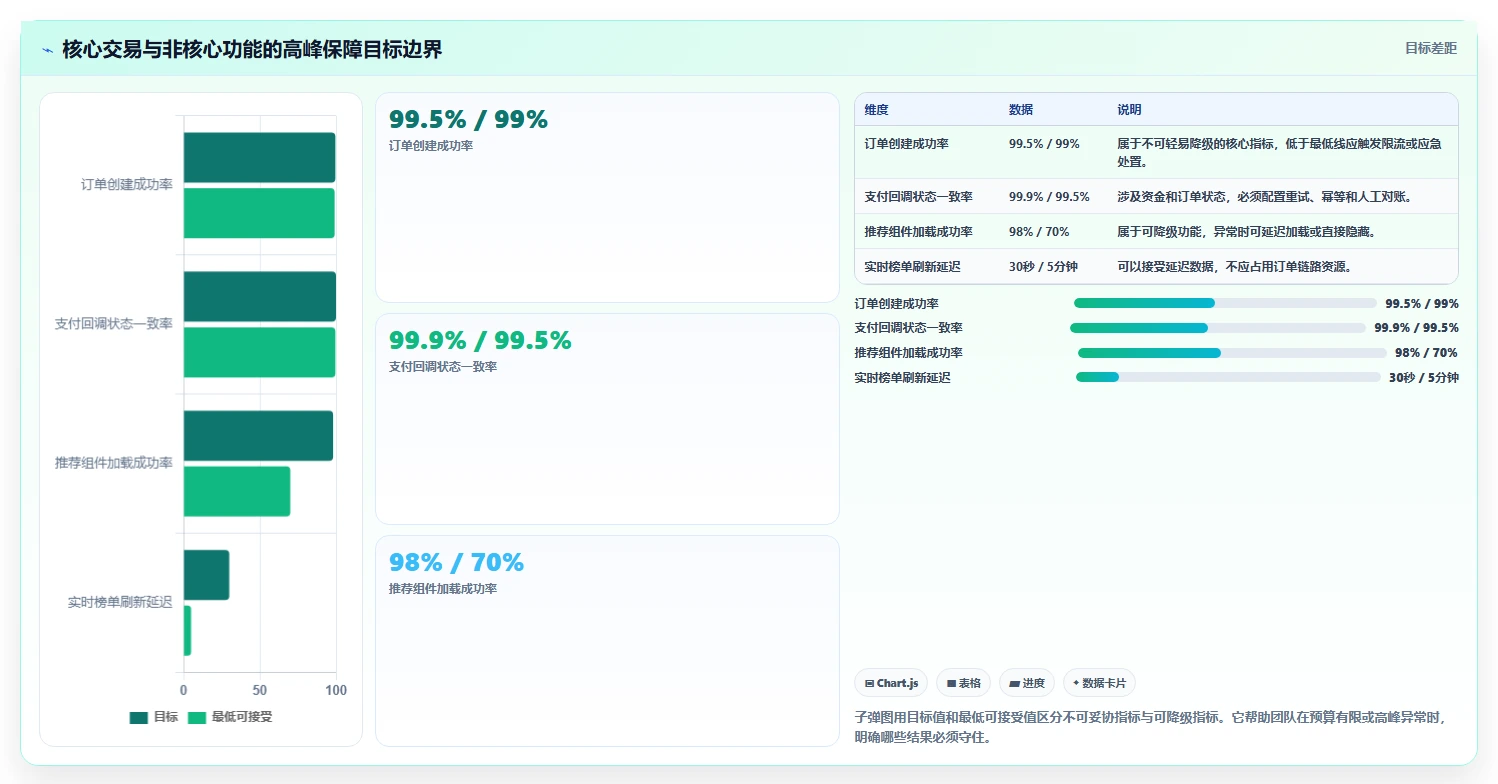
Task: Click the page title 核心交易与非核心功能的高峰保障目标边界
Action: [x=252, y=49]
